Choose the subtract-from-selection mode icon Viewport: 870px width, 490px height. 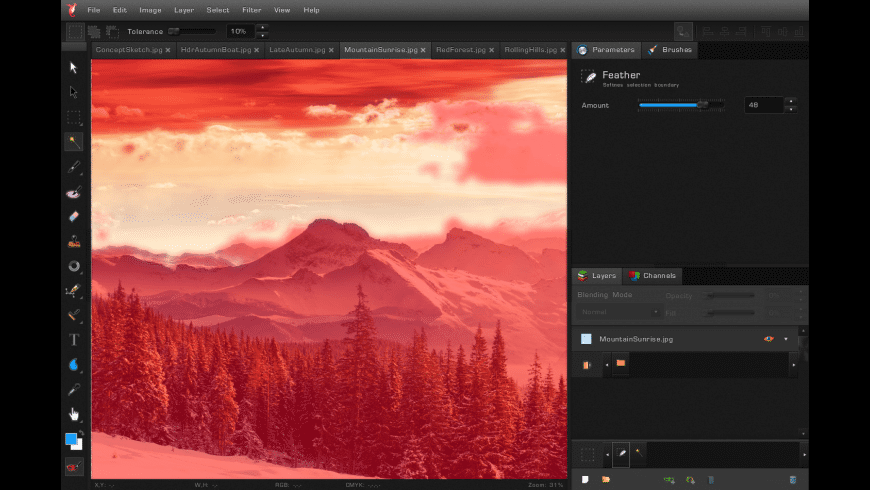click(x=113, y=32)
